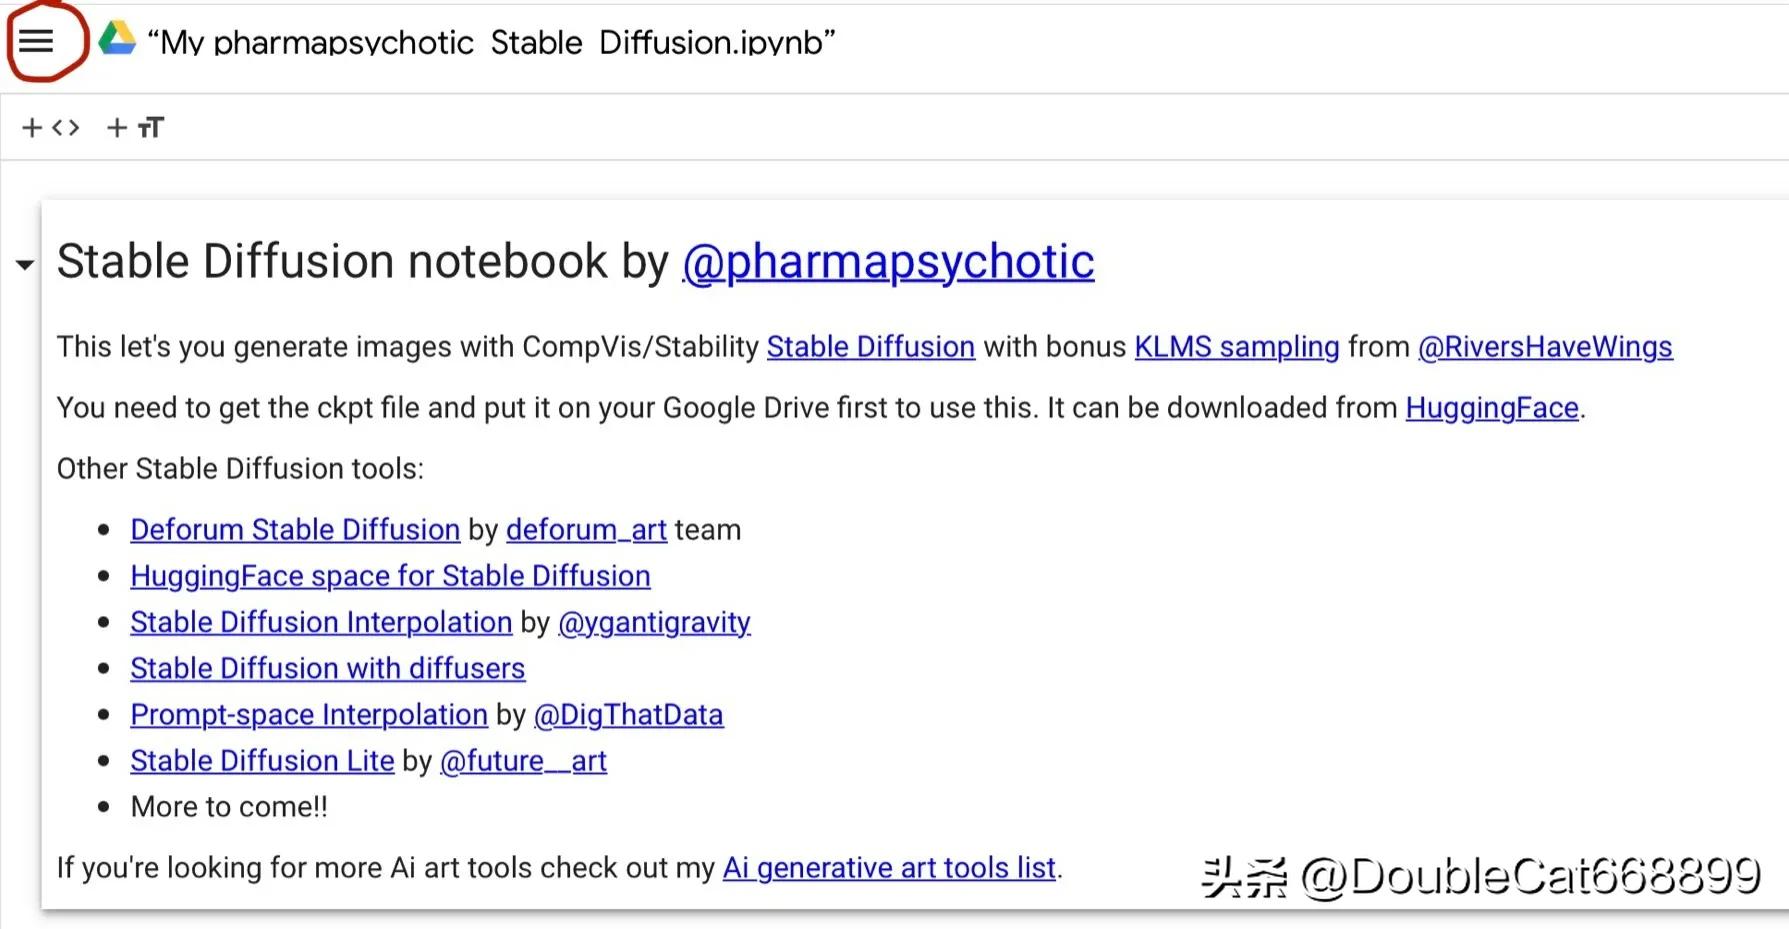The image size is (1789, 929).
Task: Open Stable Diffusion Interpolation link
Action: 321,622
